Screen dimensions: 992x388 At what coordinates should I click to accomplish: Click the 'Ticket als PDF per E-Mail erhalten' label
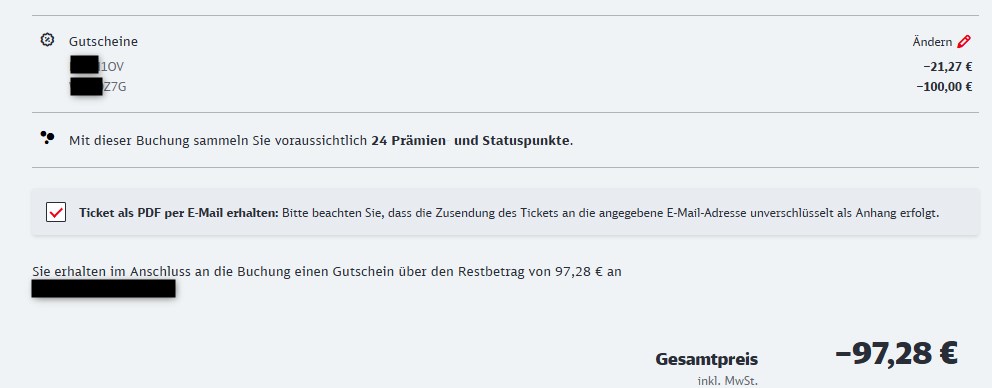178,213
